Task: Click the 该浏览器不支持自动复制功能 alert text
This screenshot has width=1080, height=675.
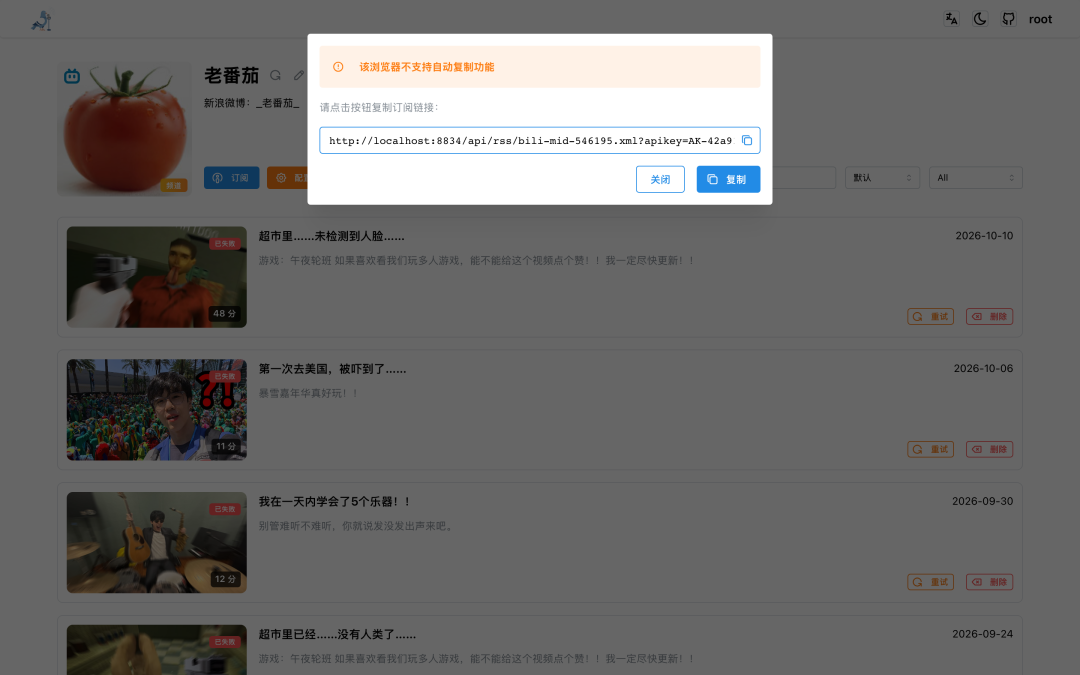Action: [x=426, y=67]
